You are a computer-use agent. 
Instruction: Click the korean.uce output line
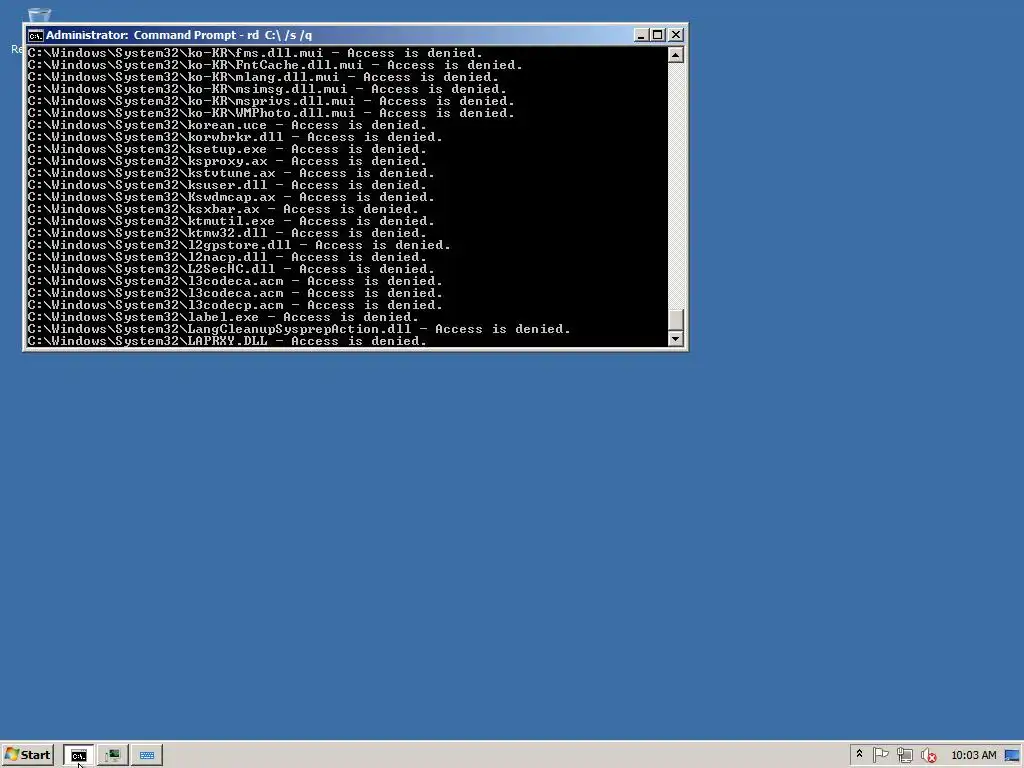[227, 125]
